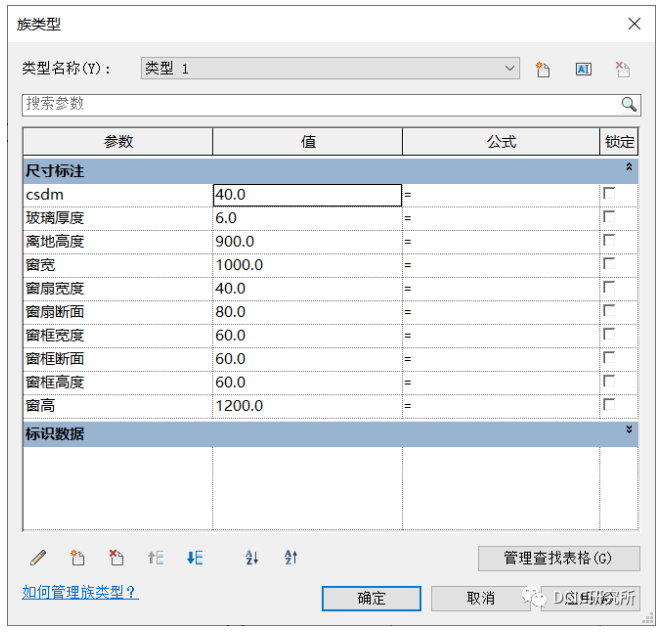Toggle lock checkbox for 窗框断面
The image size is (663, 633).
click(609, 357)
